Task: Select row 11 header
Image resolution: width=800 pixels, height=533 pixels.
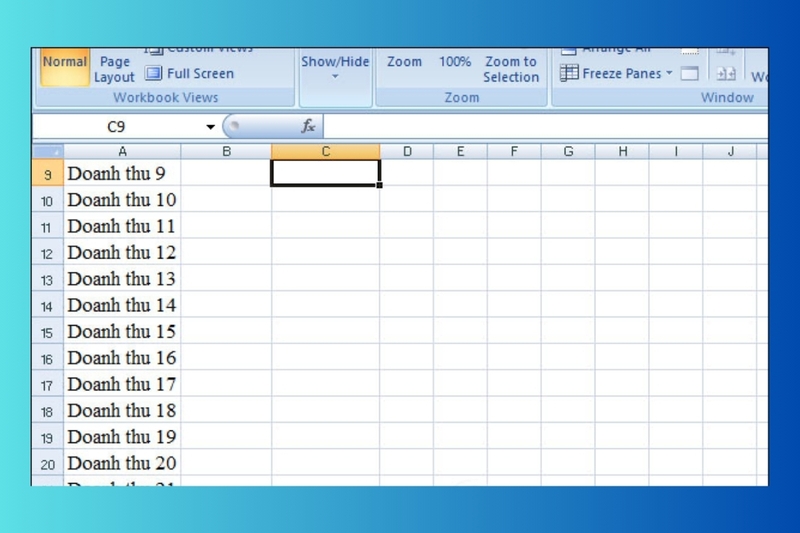Action: pos(47,226)
